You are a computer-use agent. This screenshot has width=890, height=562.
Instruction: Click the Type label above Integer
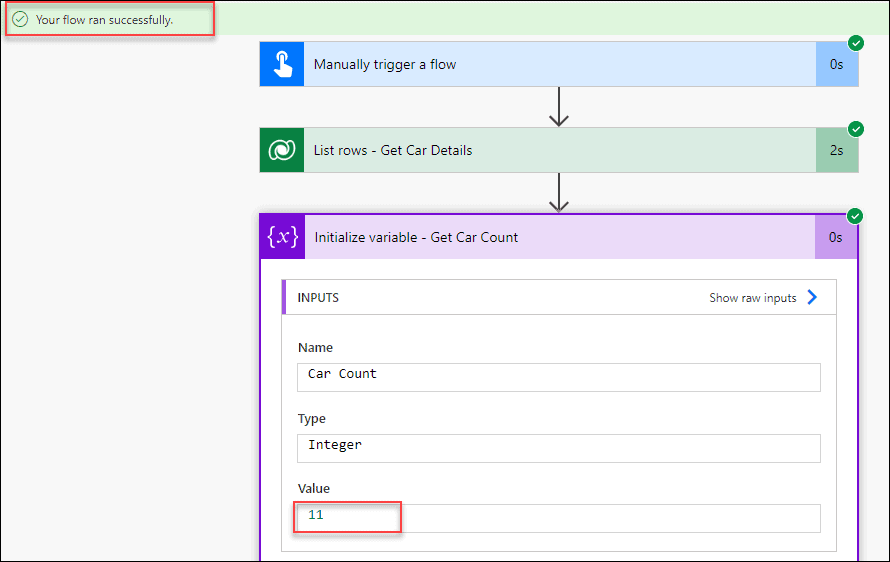pos(312,419)
